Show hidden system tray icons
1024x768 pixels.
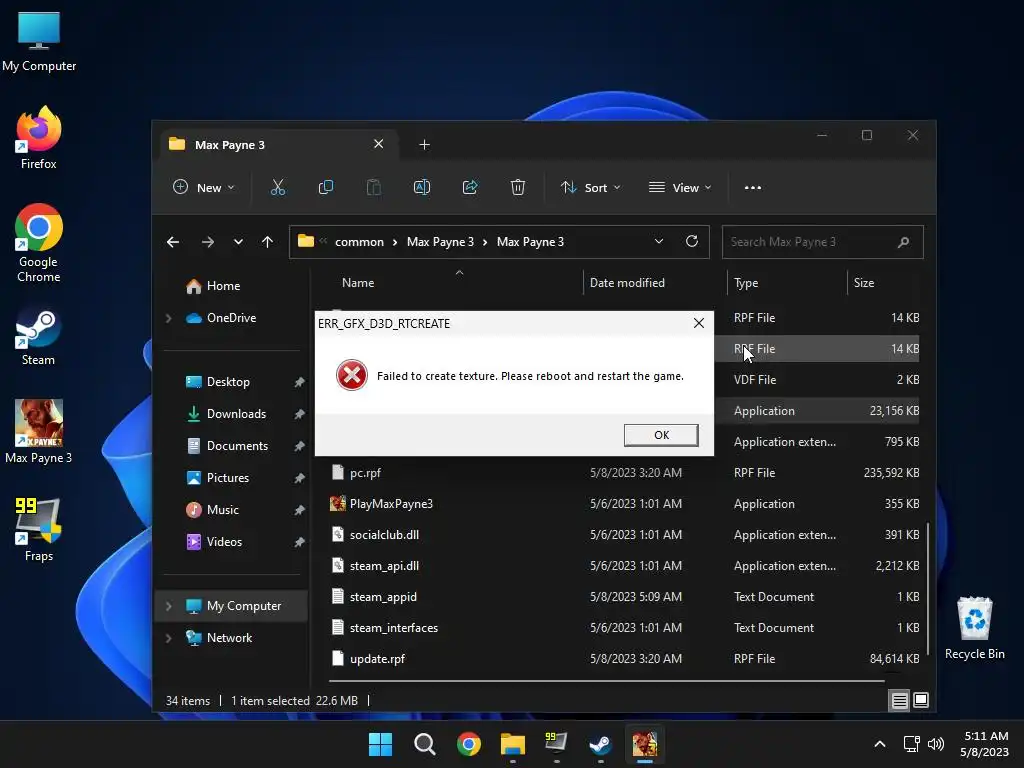(880, 744)
